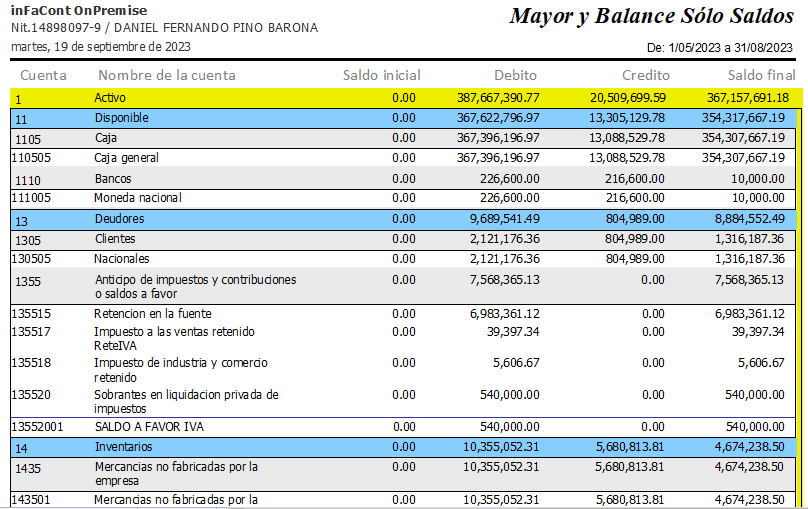Click account code 135518

[x=31, y=363]
